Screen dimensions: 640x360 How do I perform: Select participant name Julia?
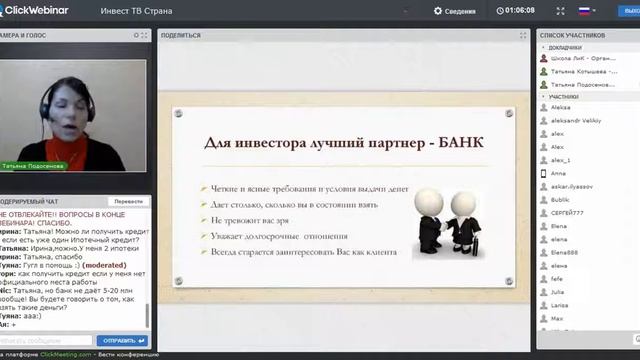(557, 292)
